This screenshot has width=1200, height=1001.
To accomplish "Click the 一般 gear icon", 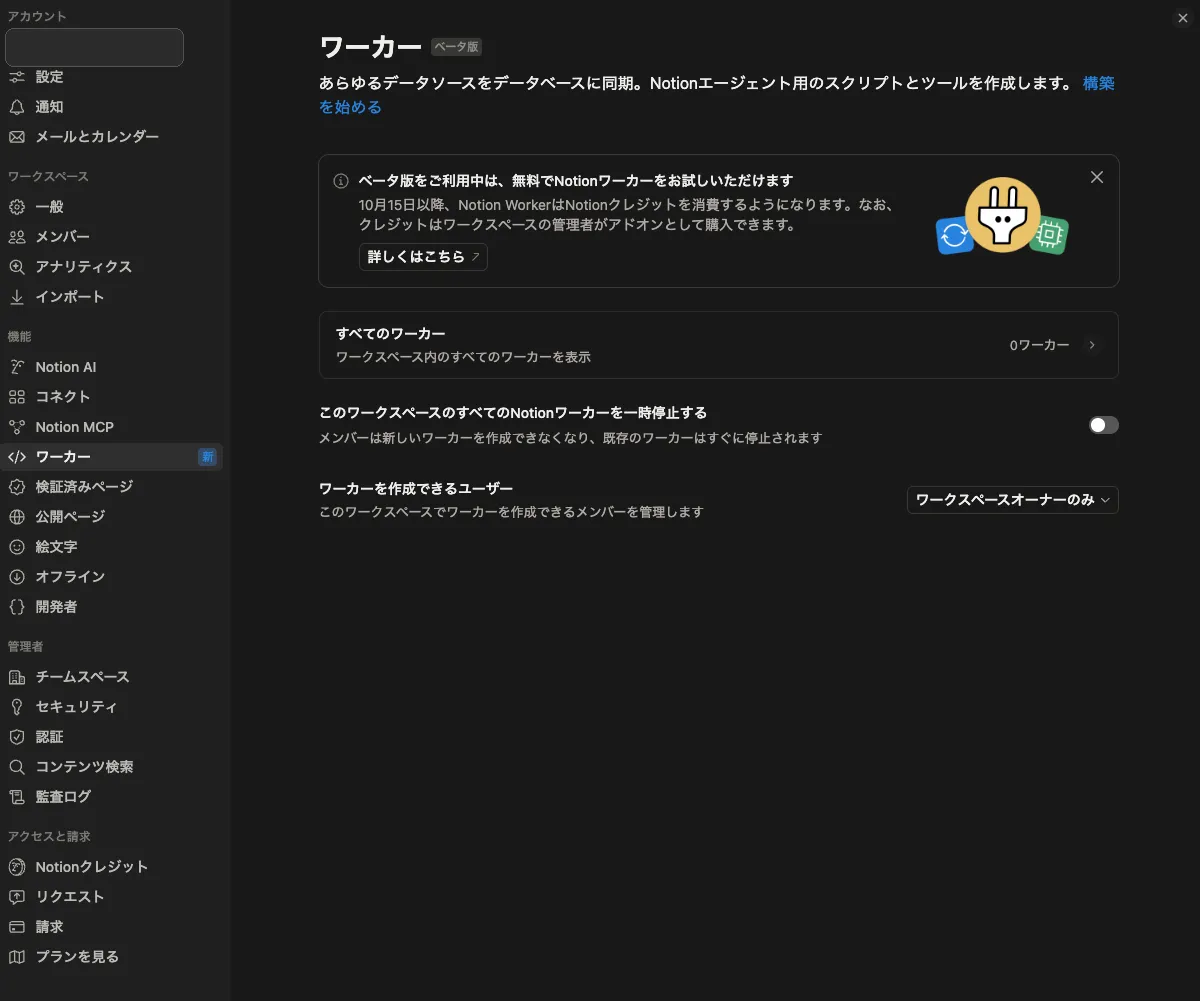I will tap(17, 207).
